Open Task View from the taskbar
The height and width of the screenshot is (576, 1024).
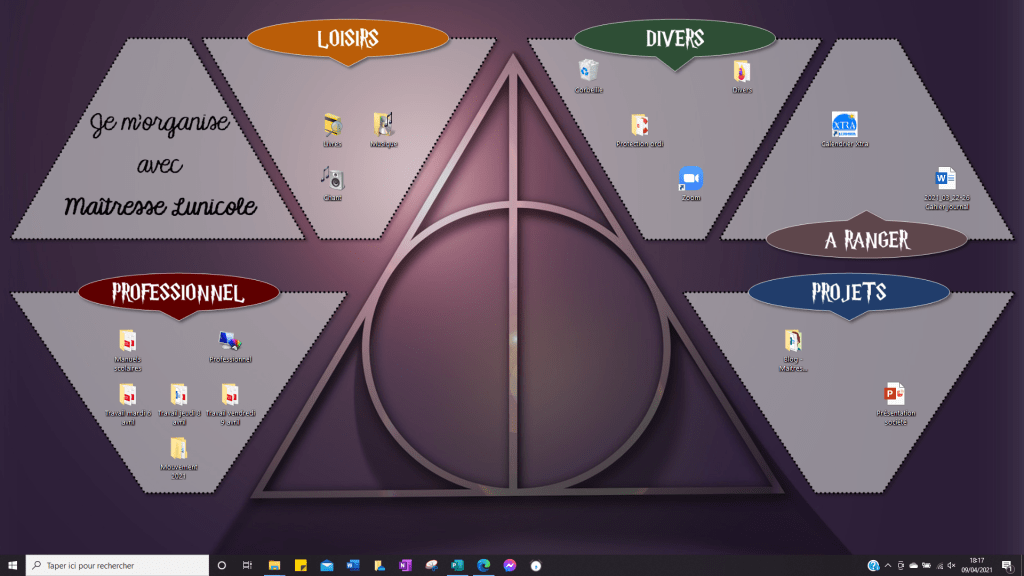(x=247, y=565)
